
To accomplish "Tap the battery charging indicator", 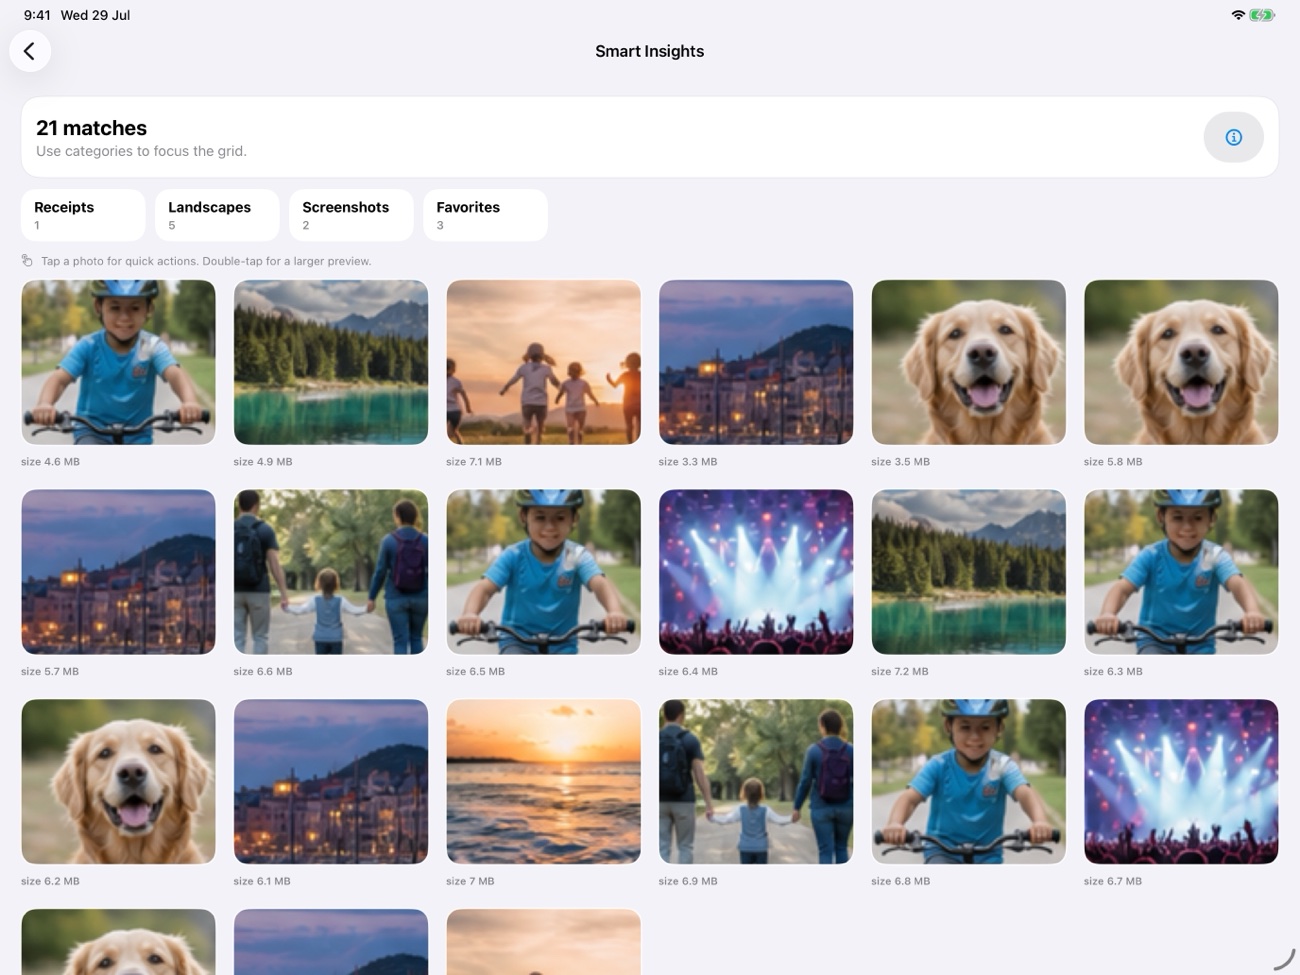I will click(x=1262, y=15).
